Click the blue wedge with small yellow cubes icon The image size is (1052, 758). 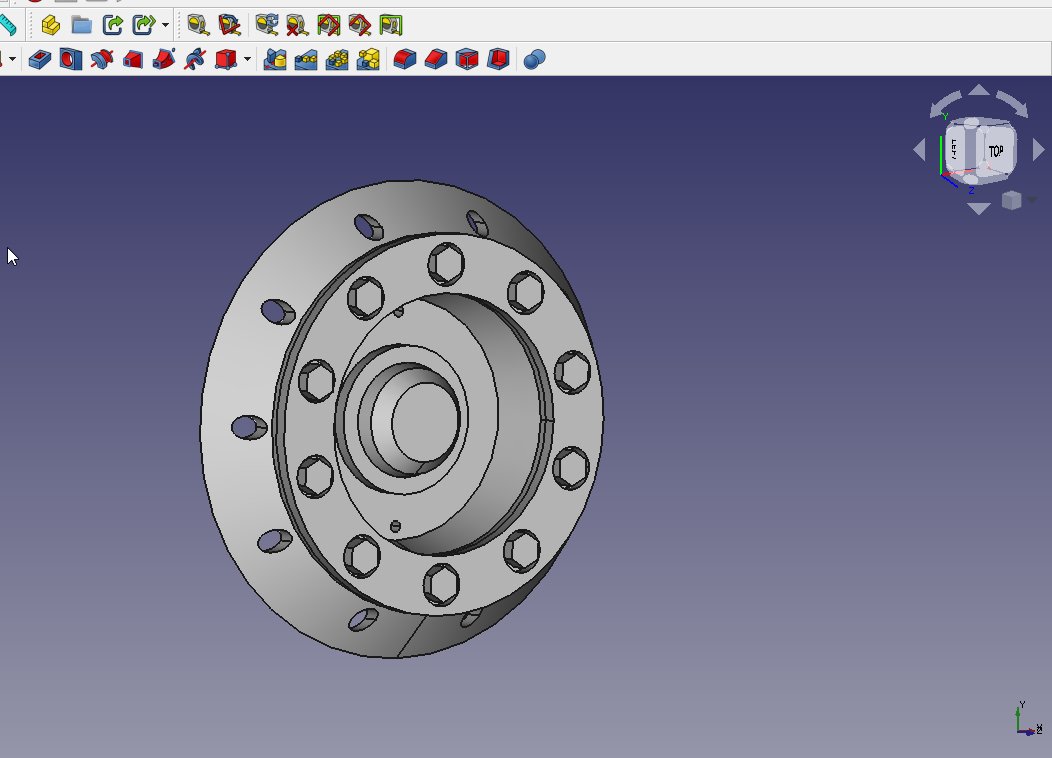click(x=306, y=60)
